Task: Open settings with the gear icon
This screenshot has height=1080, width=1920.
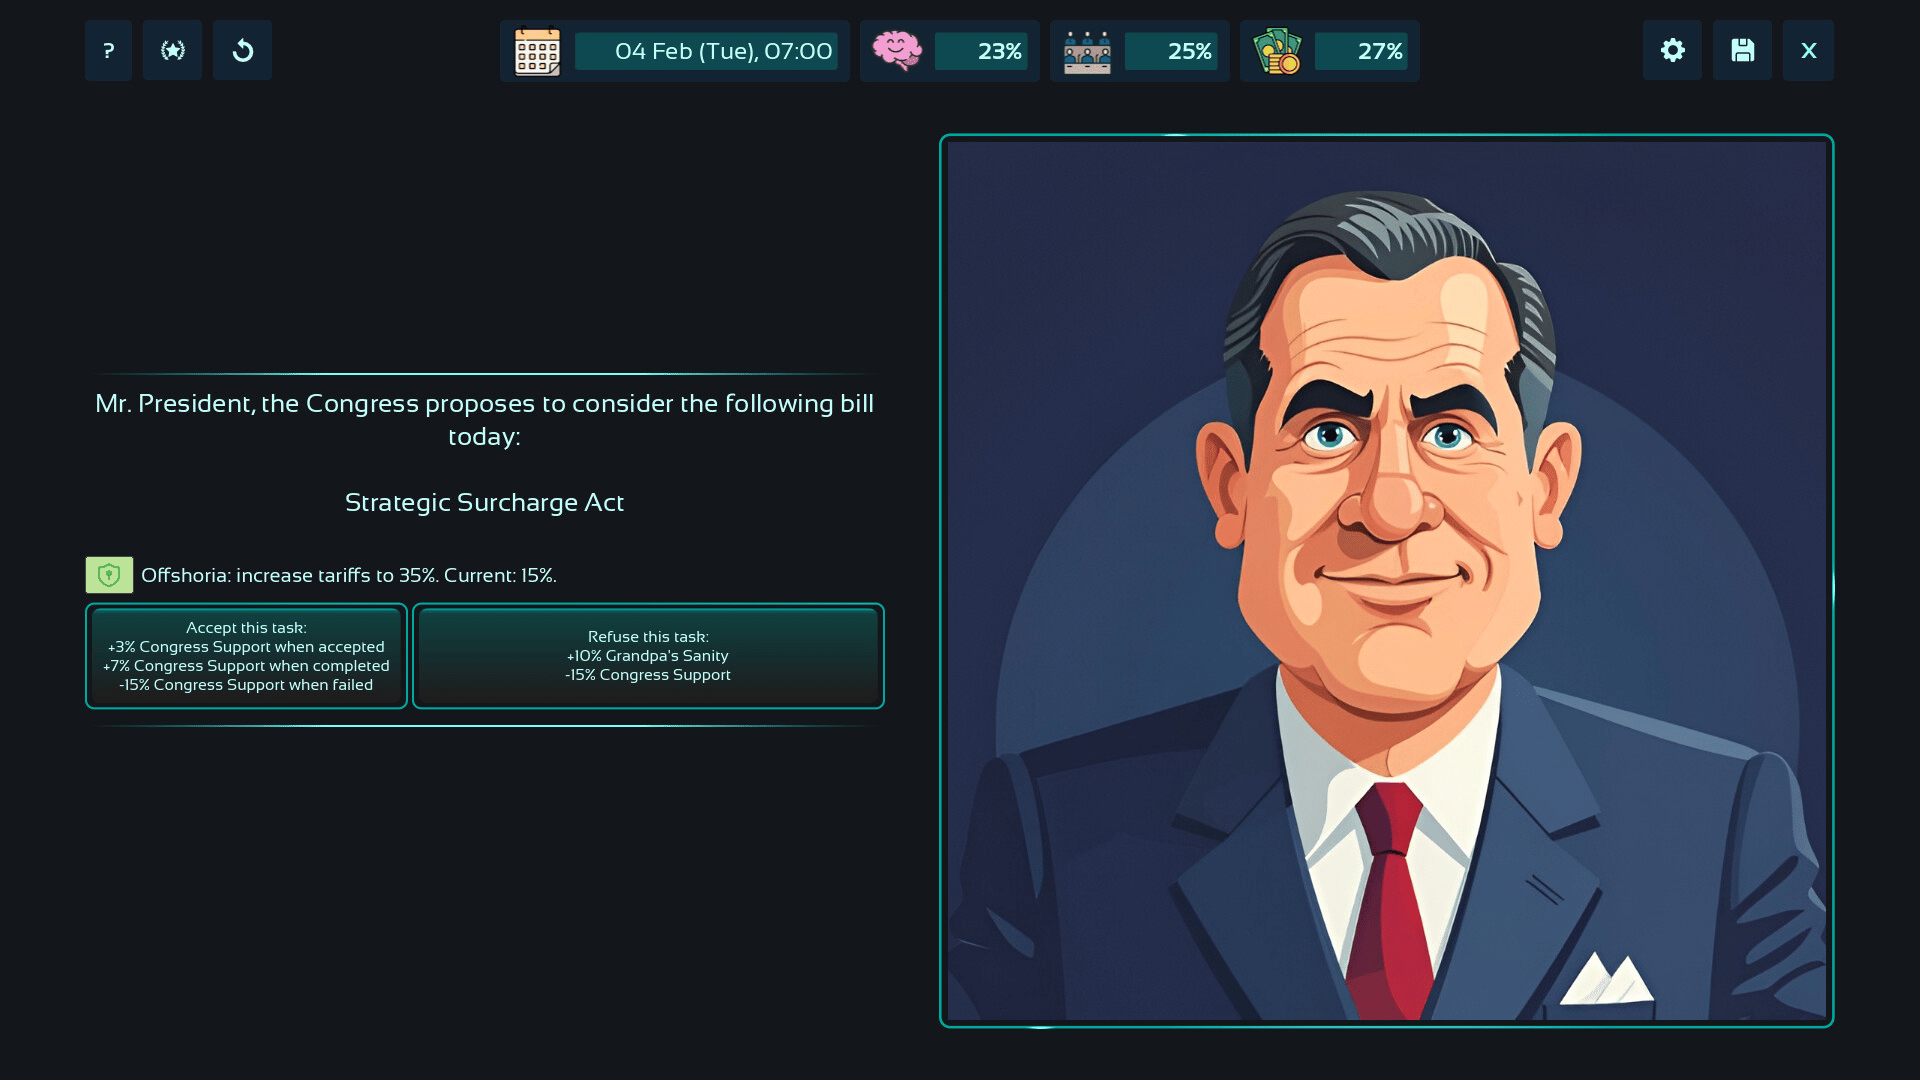Action: 1672,51
